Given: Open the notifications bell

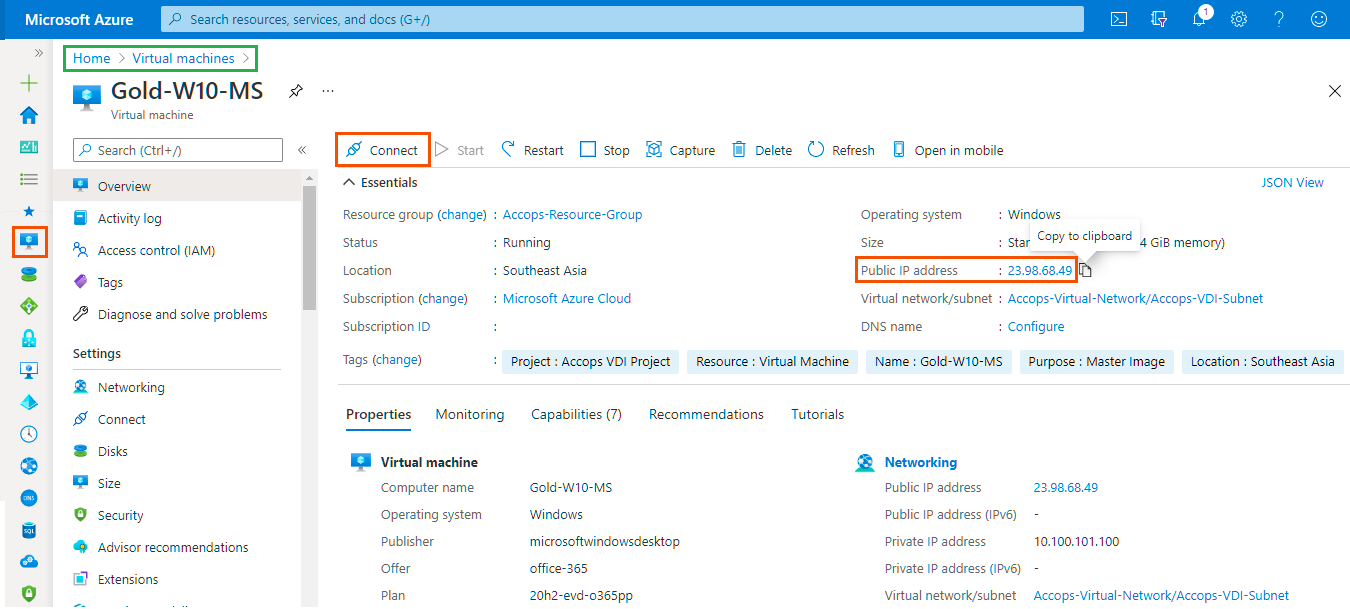Looking at the screenshot, I should tap(1200, 19).
